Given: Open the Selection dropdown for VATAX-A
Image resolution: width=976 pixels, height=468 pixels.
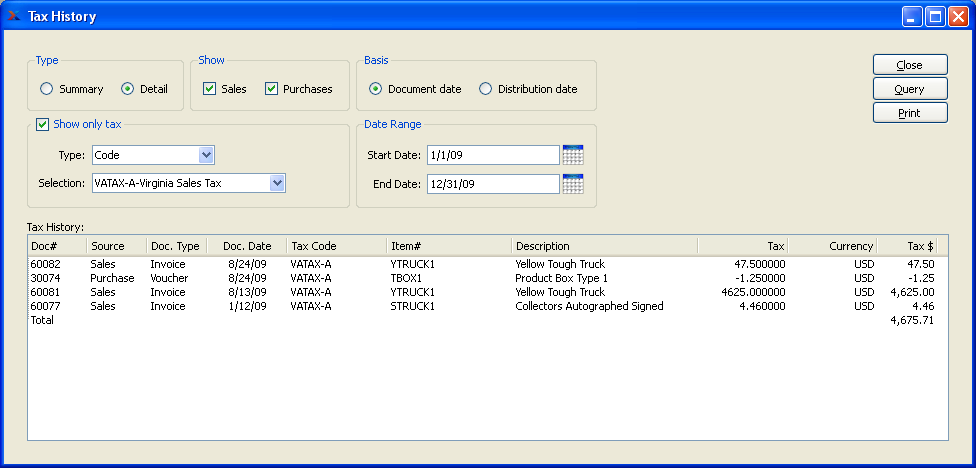Looking at the screenshot, I should (x=277, y=183).
